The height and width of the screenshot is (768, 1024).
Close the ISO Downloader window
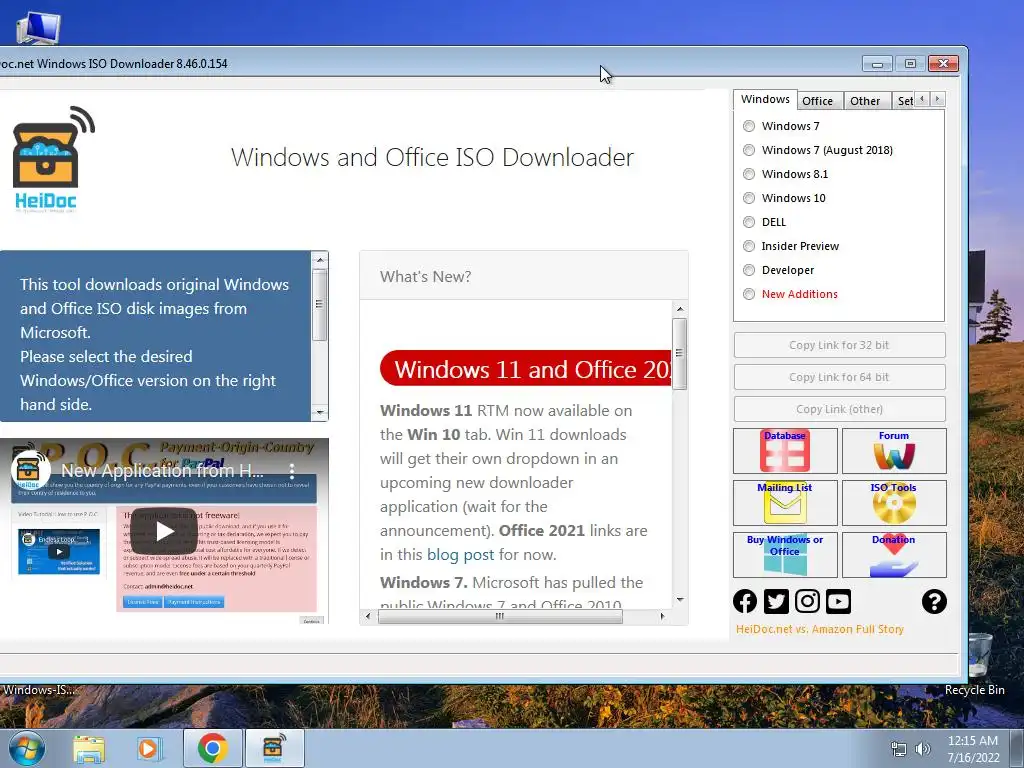tap(943, 63)
